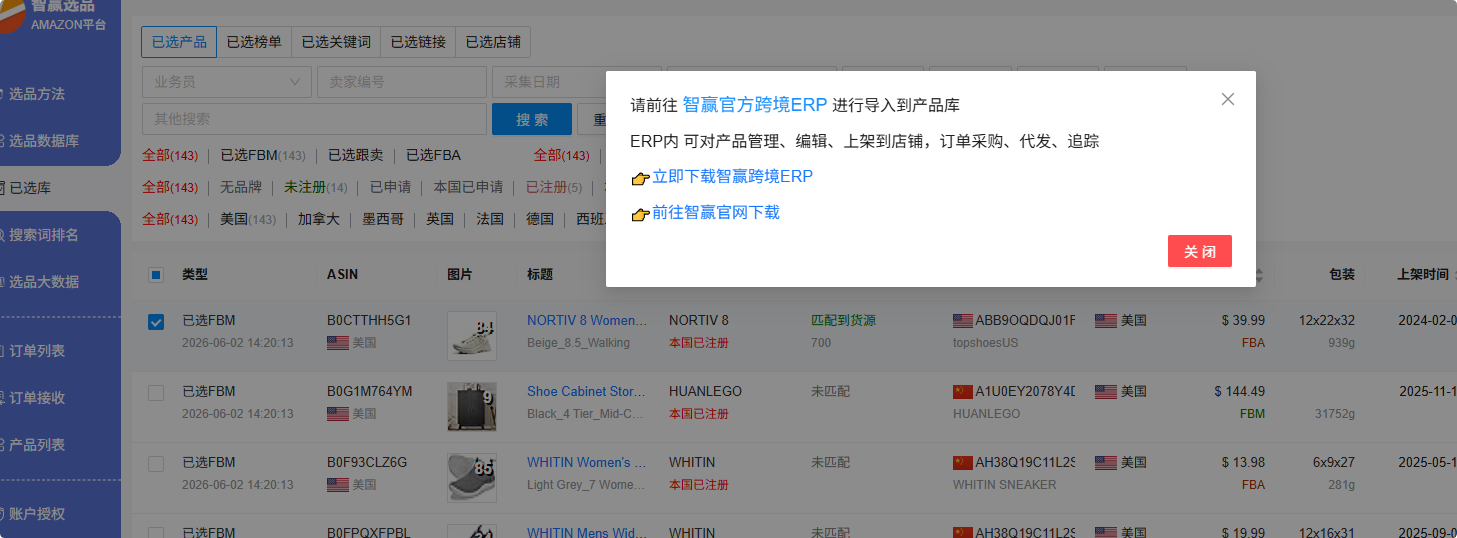Open 立即下载智赢跨境ERP link

click(x=732, y=177)
